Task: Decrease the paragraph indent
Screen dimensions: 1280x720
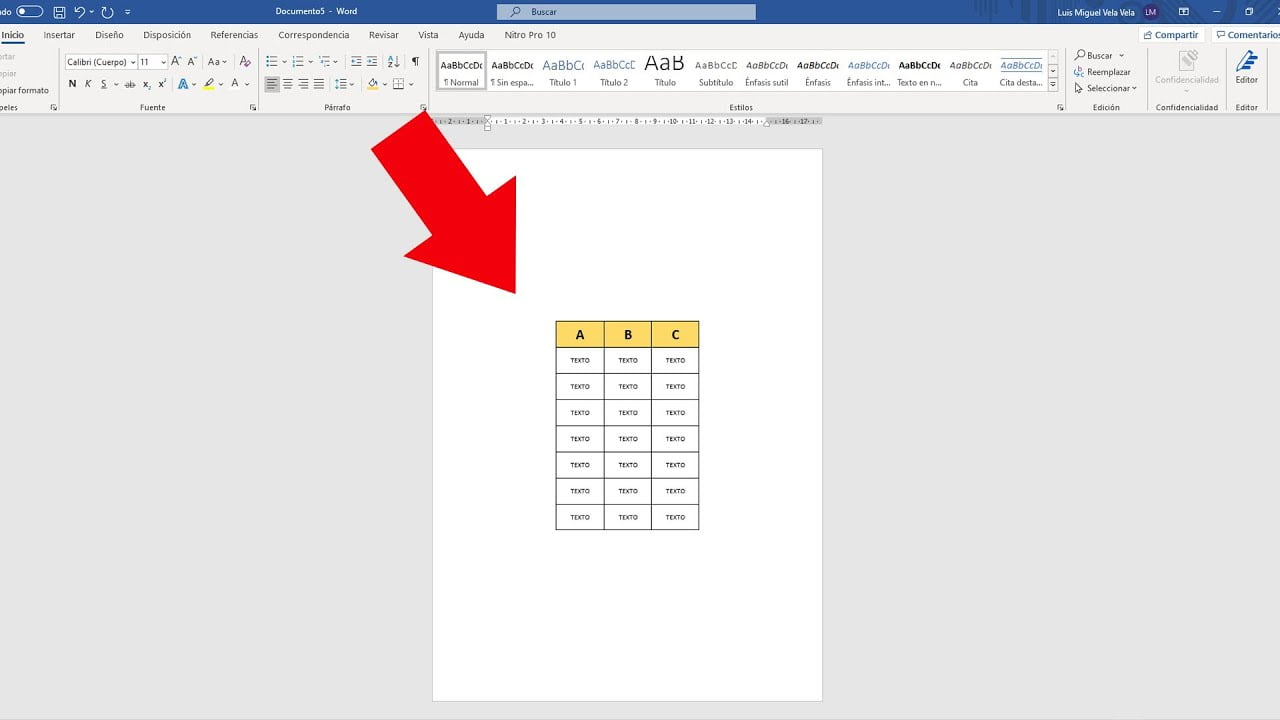Action: point(356,62)
